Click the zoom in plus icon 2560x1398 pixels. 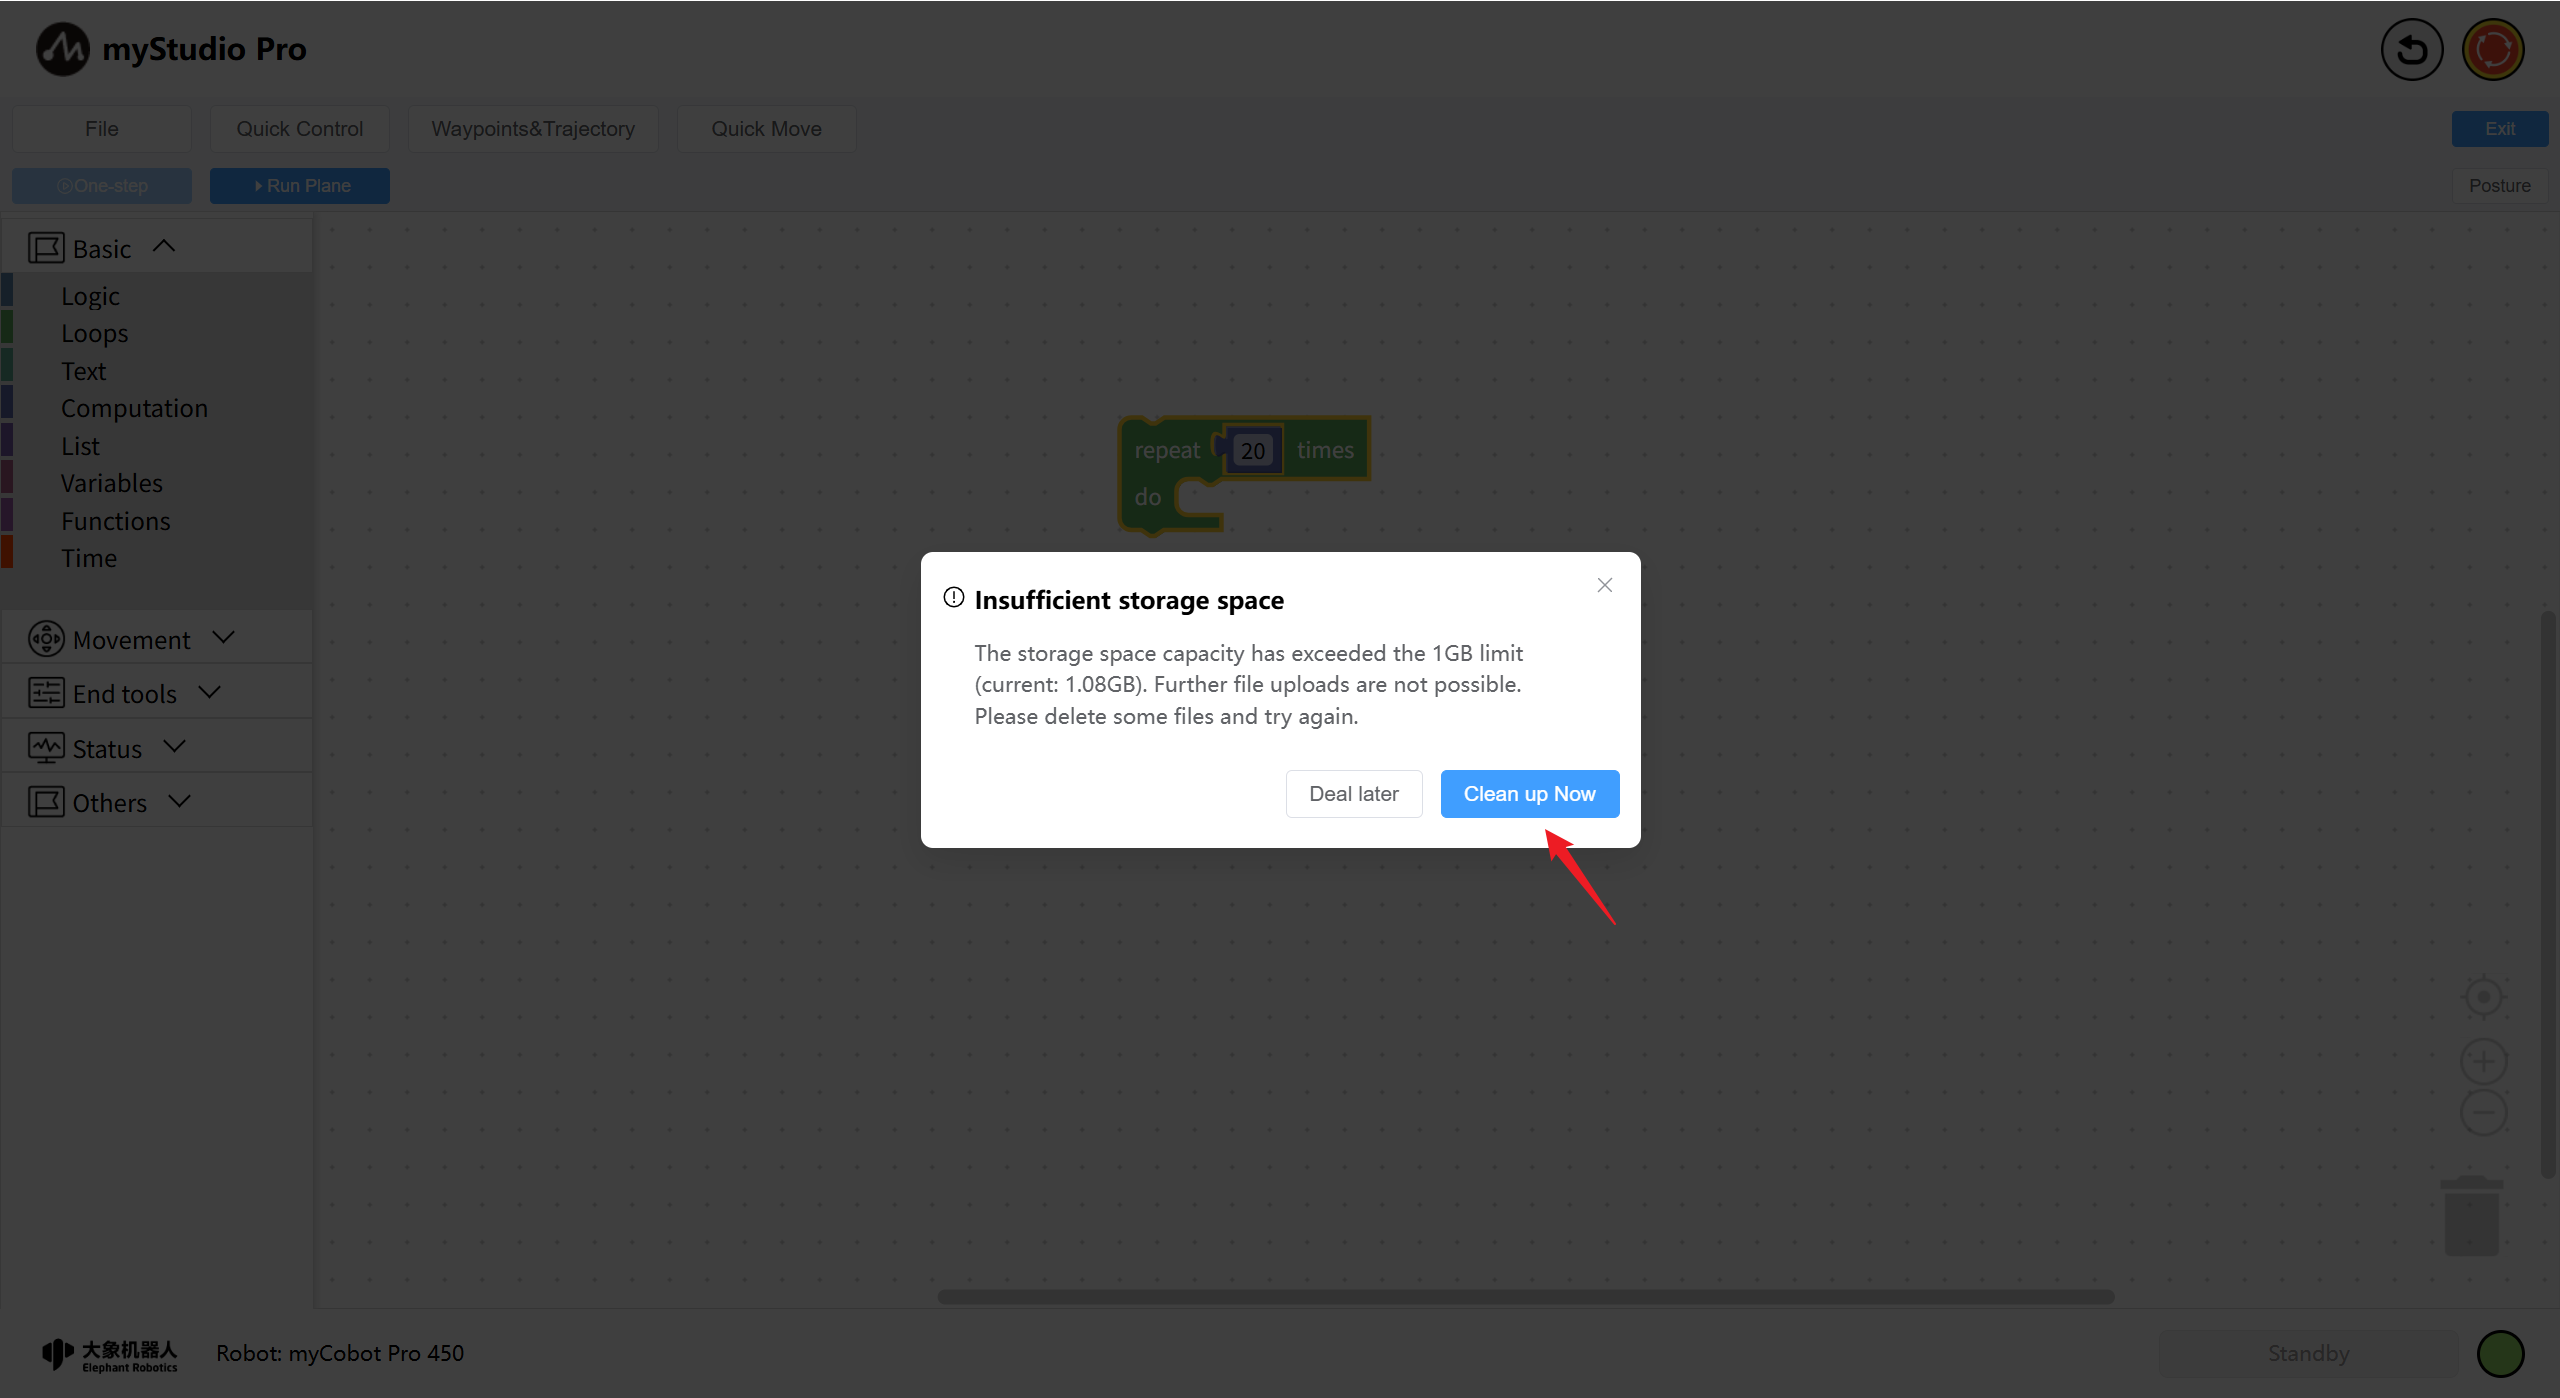click(x=2483, y=1061)
